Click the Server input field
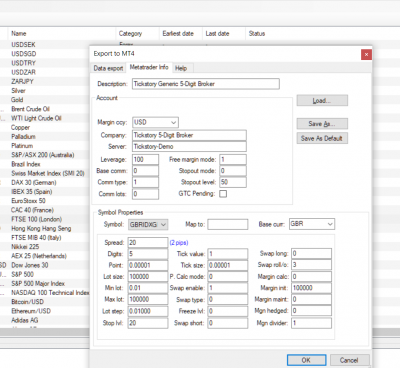Image resolution: width=400 pixels, height=368 pixels. click(189, 146)
